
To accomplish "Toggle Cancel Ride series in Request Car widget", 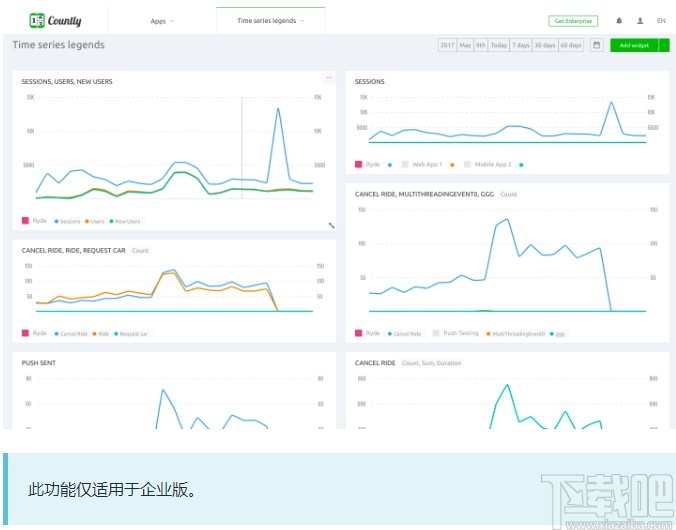I will (71, 334).
